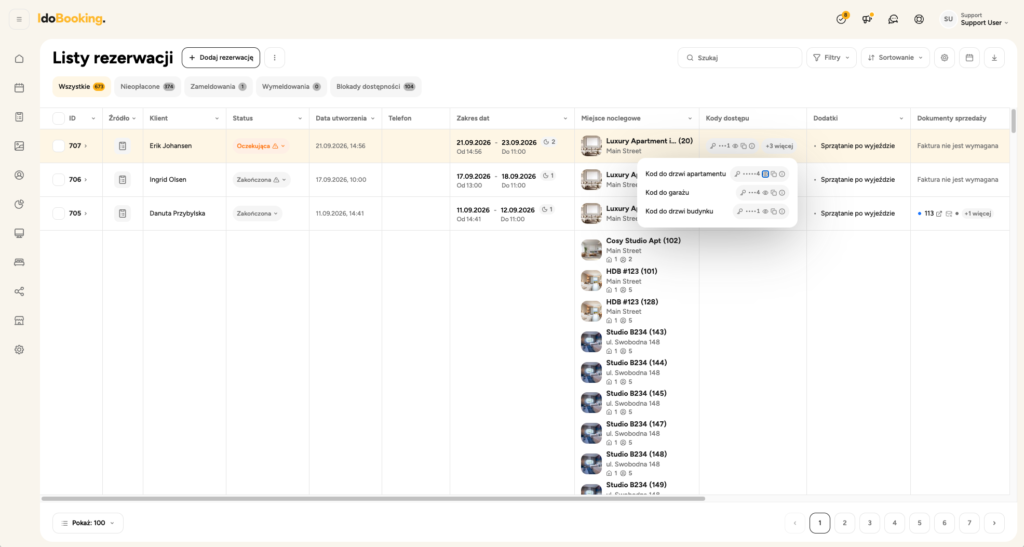Switch to the Blokady dostępności tab
Viewport: 1024px width, 547px height.
click(376, 86)
